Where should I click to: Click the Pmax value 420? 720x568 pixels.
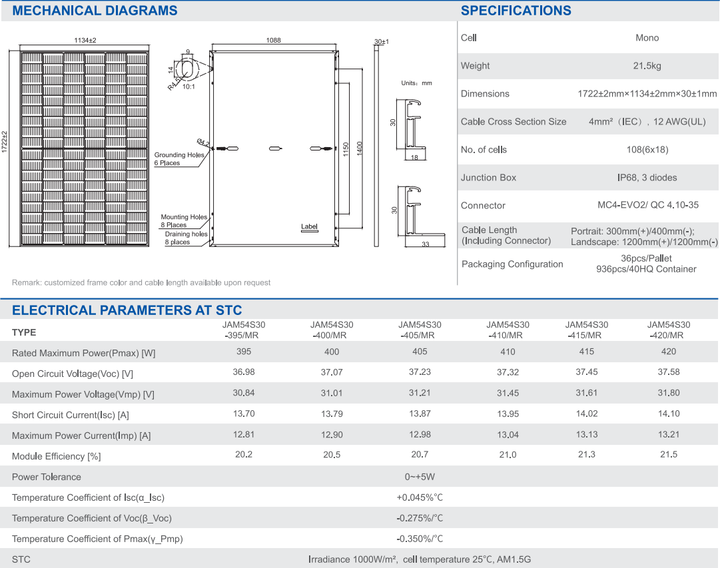pyautogui.click(x=669, y=351)
